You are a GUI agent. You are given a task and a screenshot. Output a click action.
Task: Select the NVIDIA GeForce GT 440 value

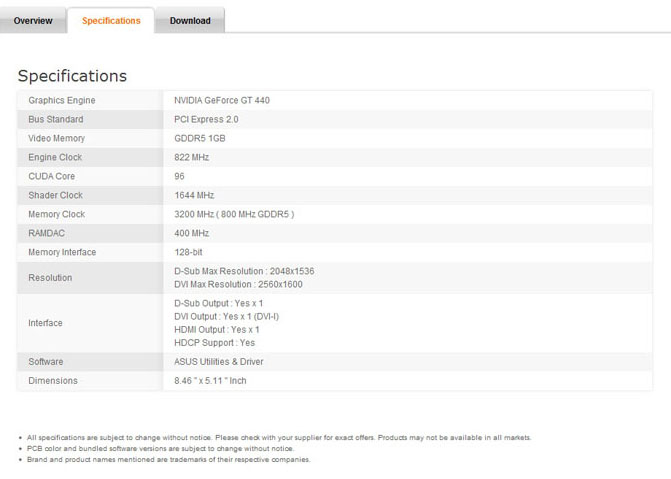coord(222,100)
